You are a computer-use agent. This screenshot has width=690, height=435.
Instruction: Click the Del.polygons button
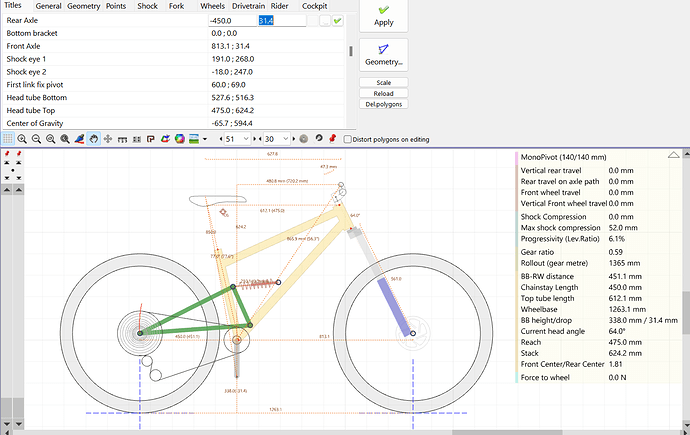[384, 104]
